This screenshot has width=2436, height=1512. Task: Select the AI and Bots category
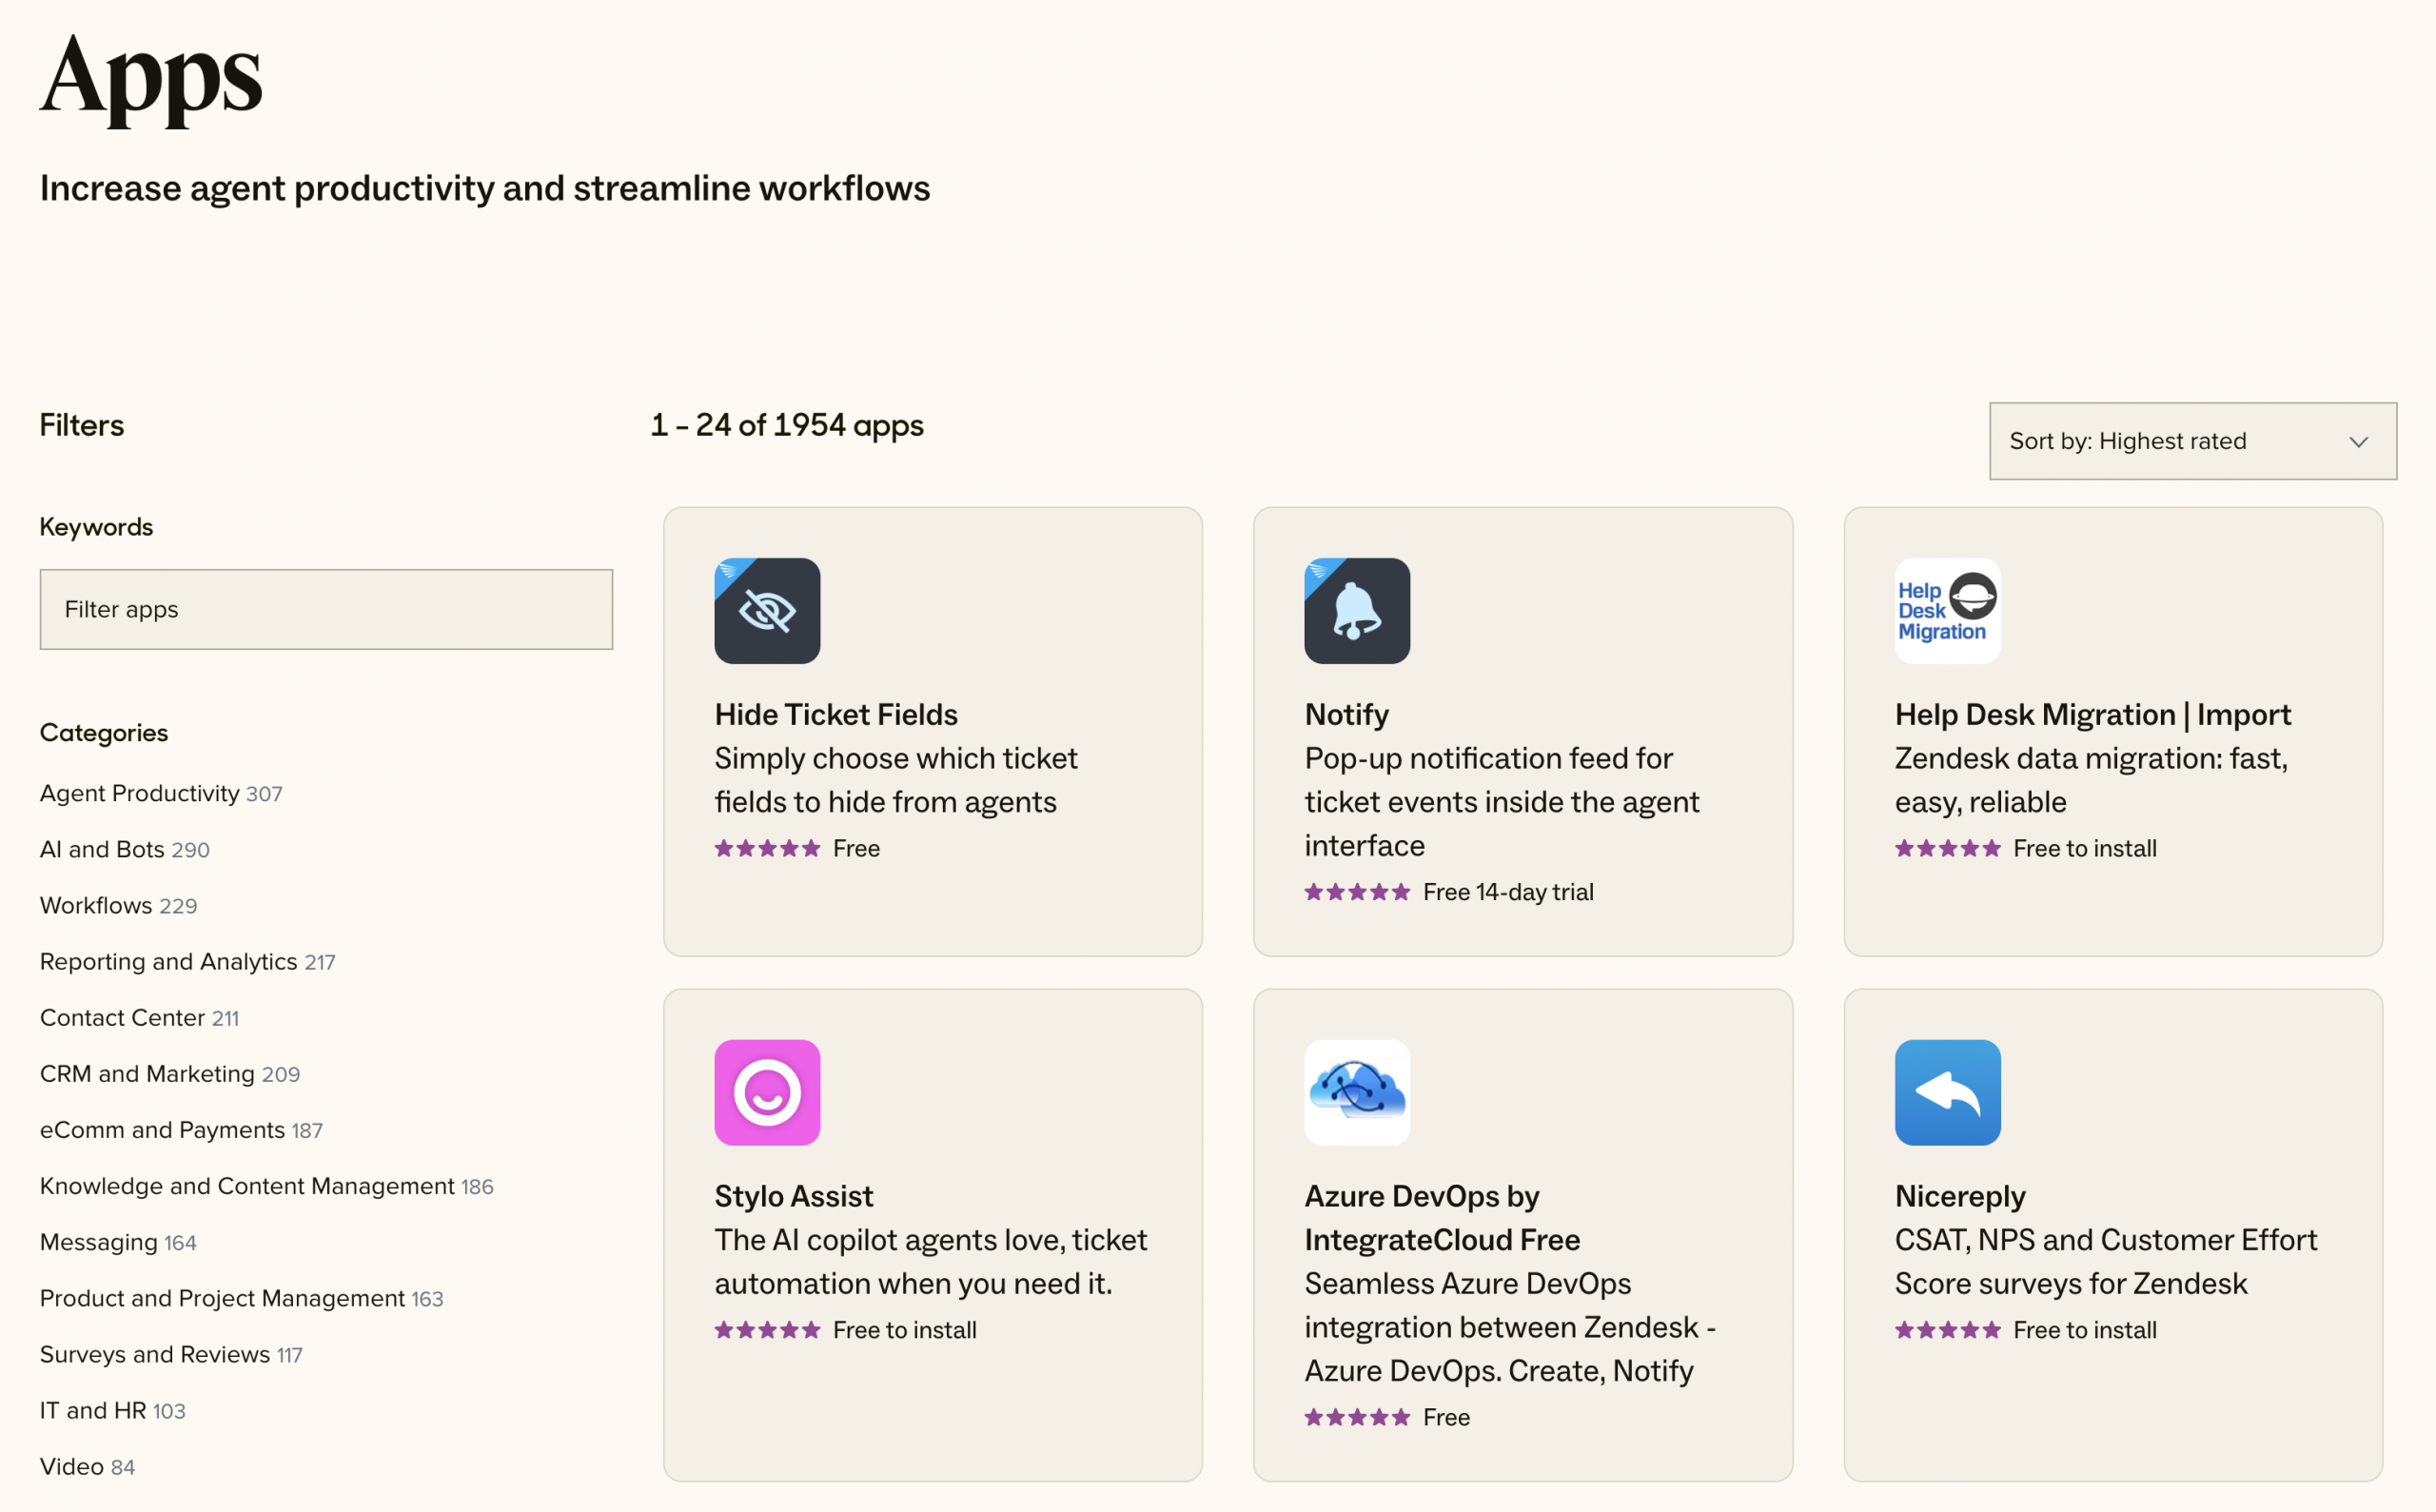pyautogui.click(x=102, y=849)
